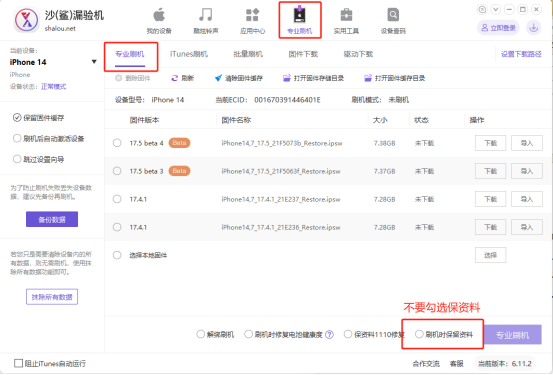Enable 刷机时修复电池健康度 option
553x375 pixels.
click(249, 334)
